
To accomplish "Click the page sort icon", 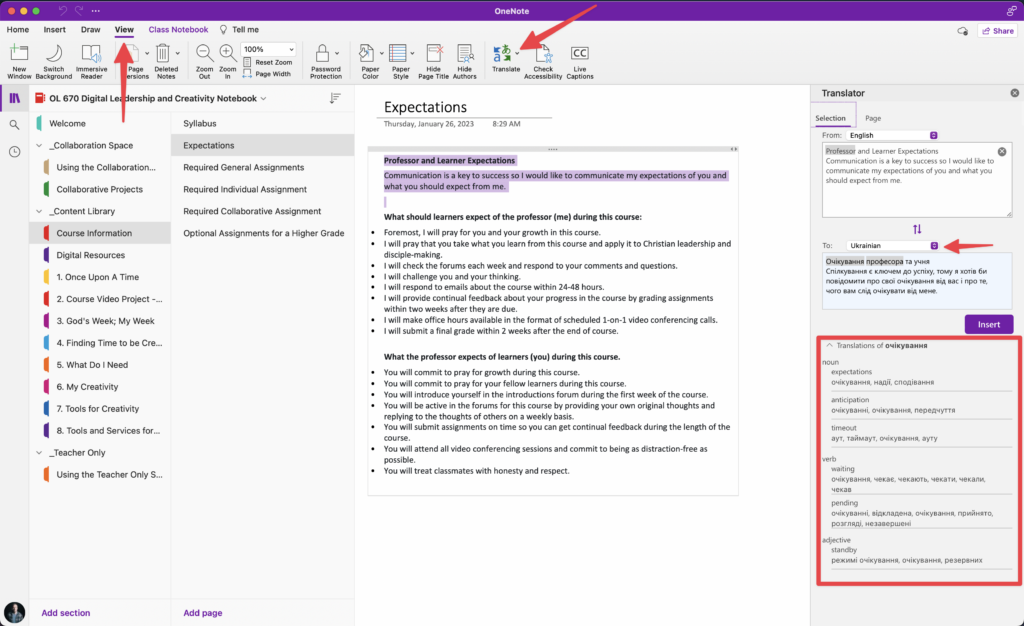I will click(x=335, y=98).
